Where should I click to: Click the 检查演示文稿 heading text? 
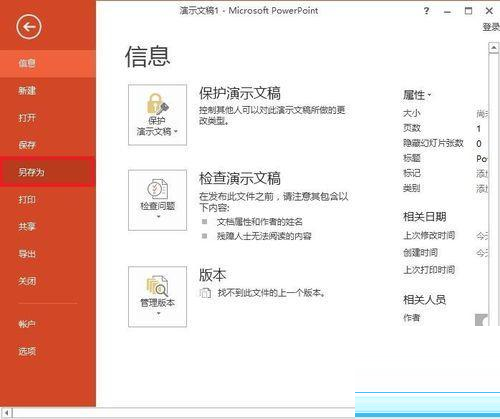pyautogui.click(x=240, y=178)
